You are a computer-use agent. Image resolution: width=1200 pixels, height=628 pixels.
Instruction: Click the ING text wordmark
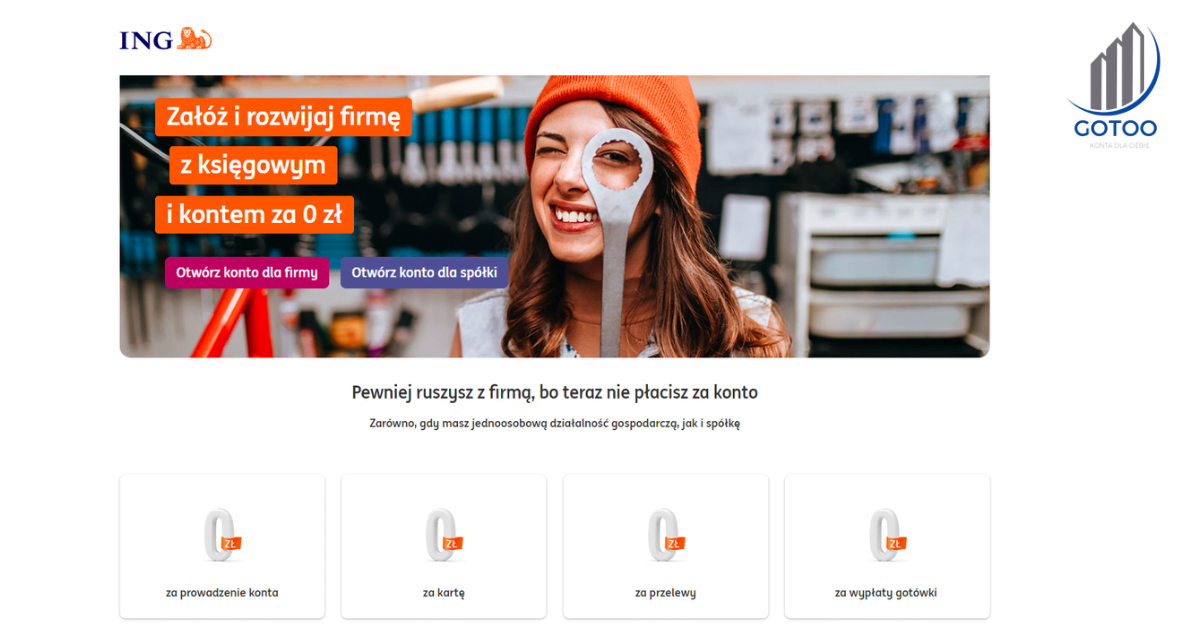tap(146, 40)
